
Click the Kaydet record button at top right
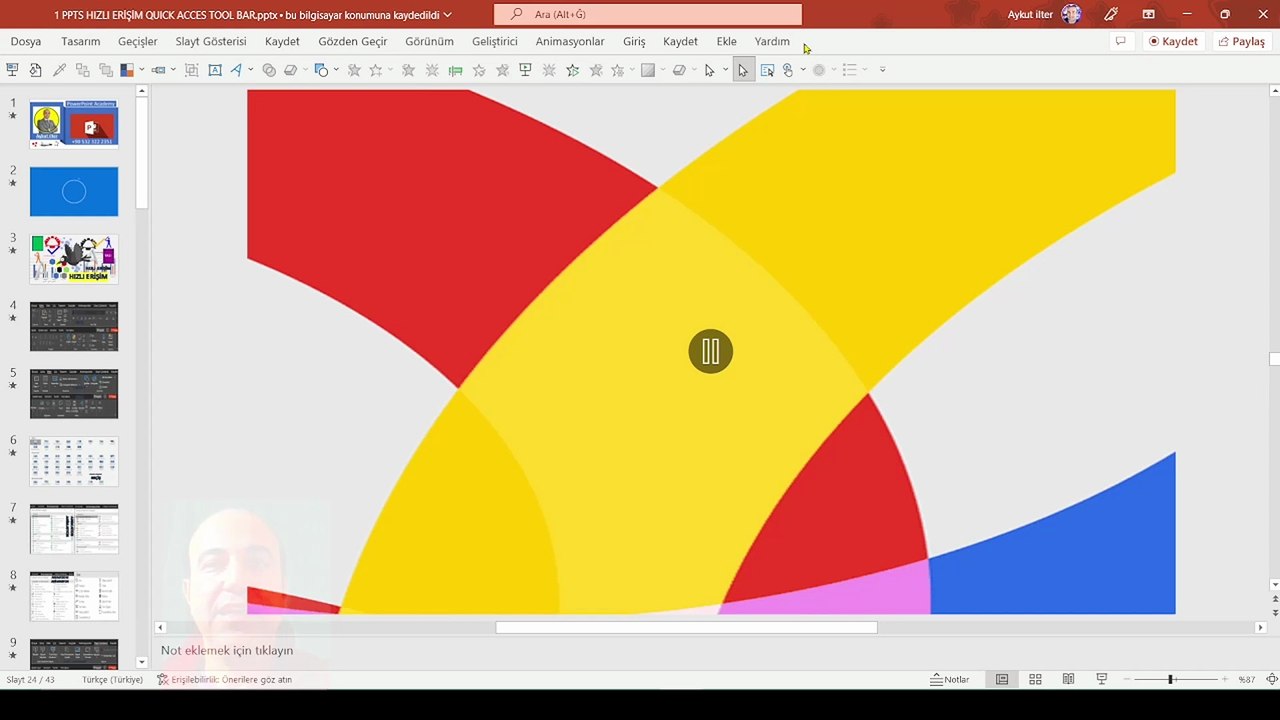[x=1173, y=42]
